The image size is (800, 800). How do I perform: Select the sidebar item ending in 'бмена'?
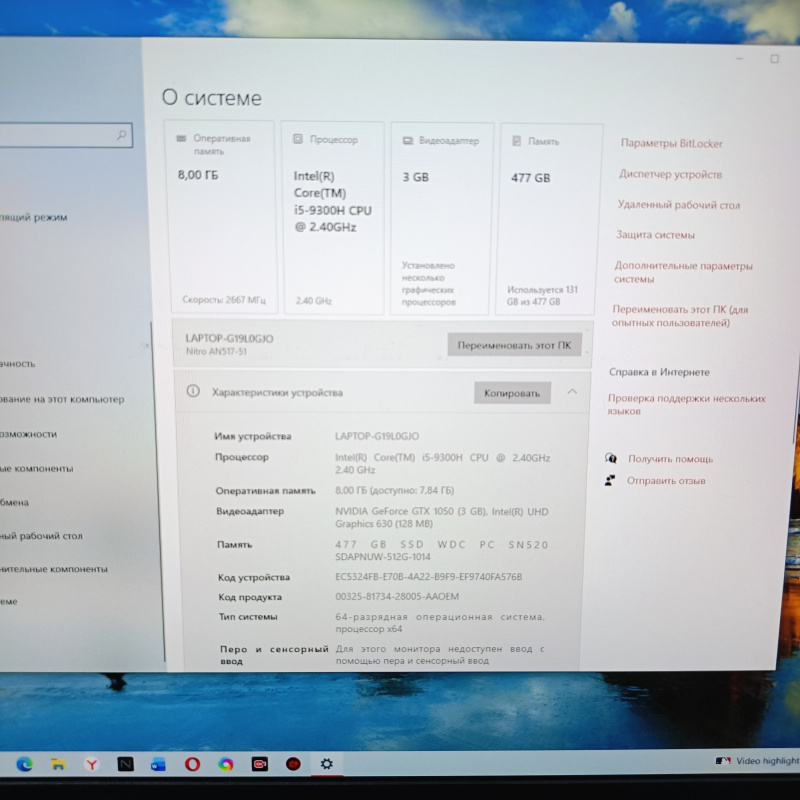coord(14,503)
